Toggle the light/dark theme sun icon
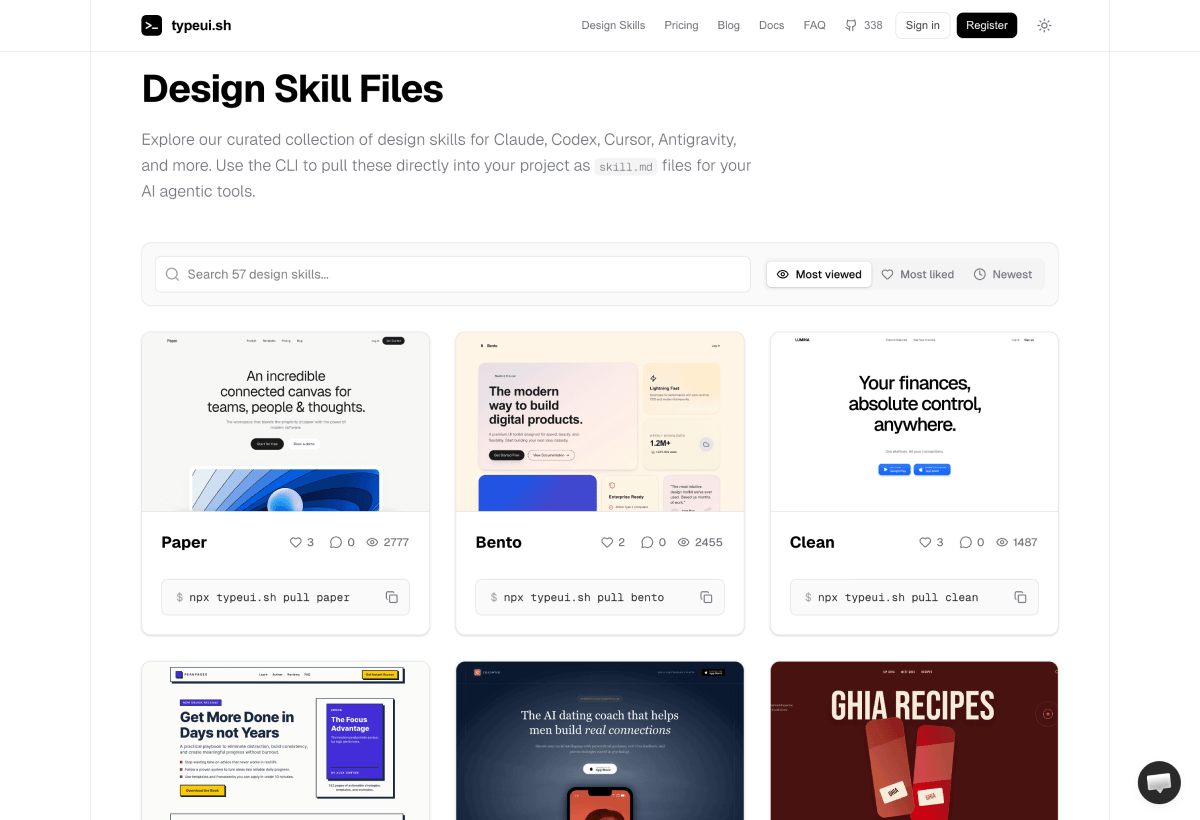This screenshot has height=820, width=1200. click(1044, 25)
